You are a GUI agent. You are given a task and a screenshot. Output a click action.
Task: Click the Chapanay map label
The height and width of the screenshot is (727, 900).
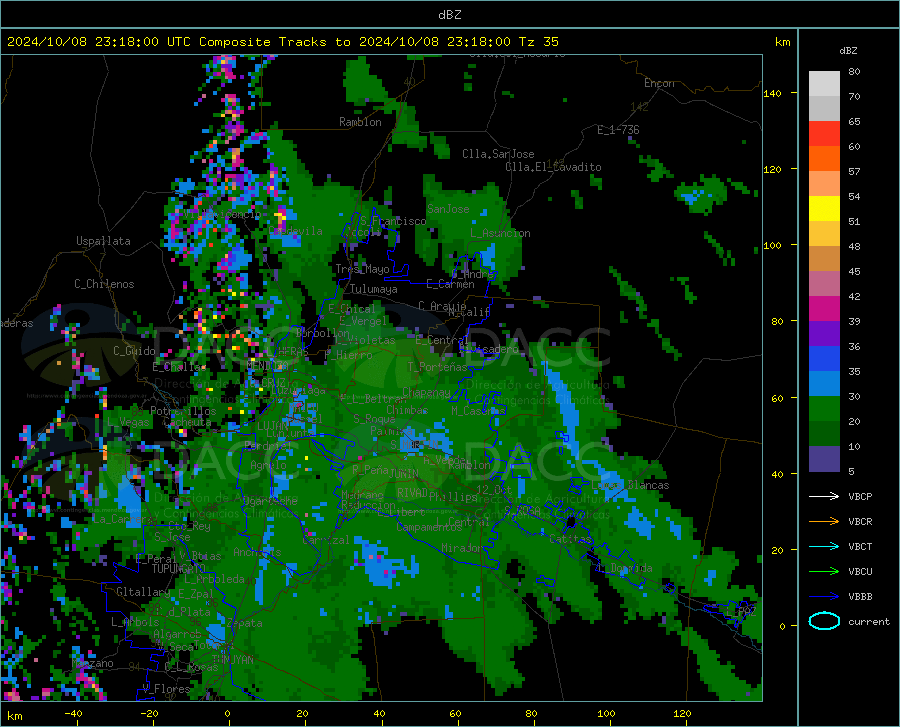[426, 392]
